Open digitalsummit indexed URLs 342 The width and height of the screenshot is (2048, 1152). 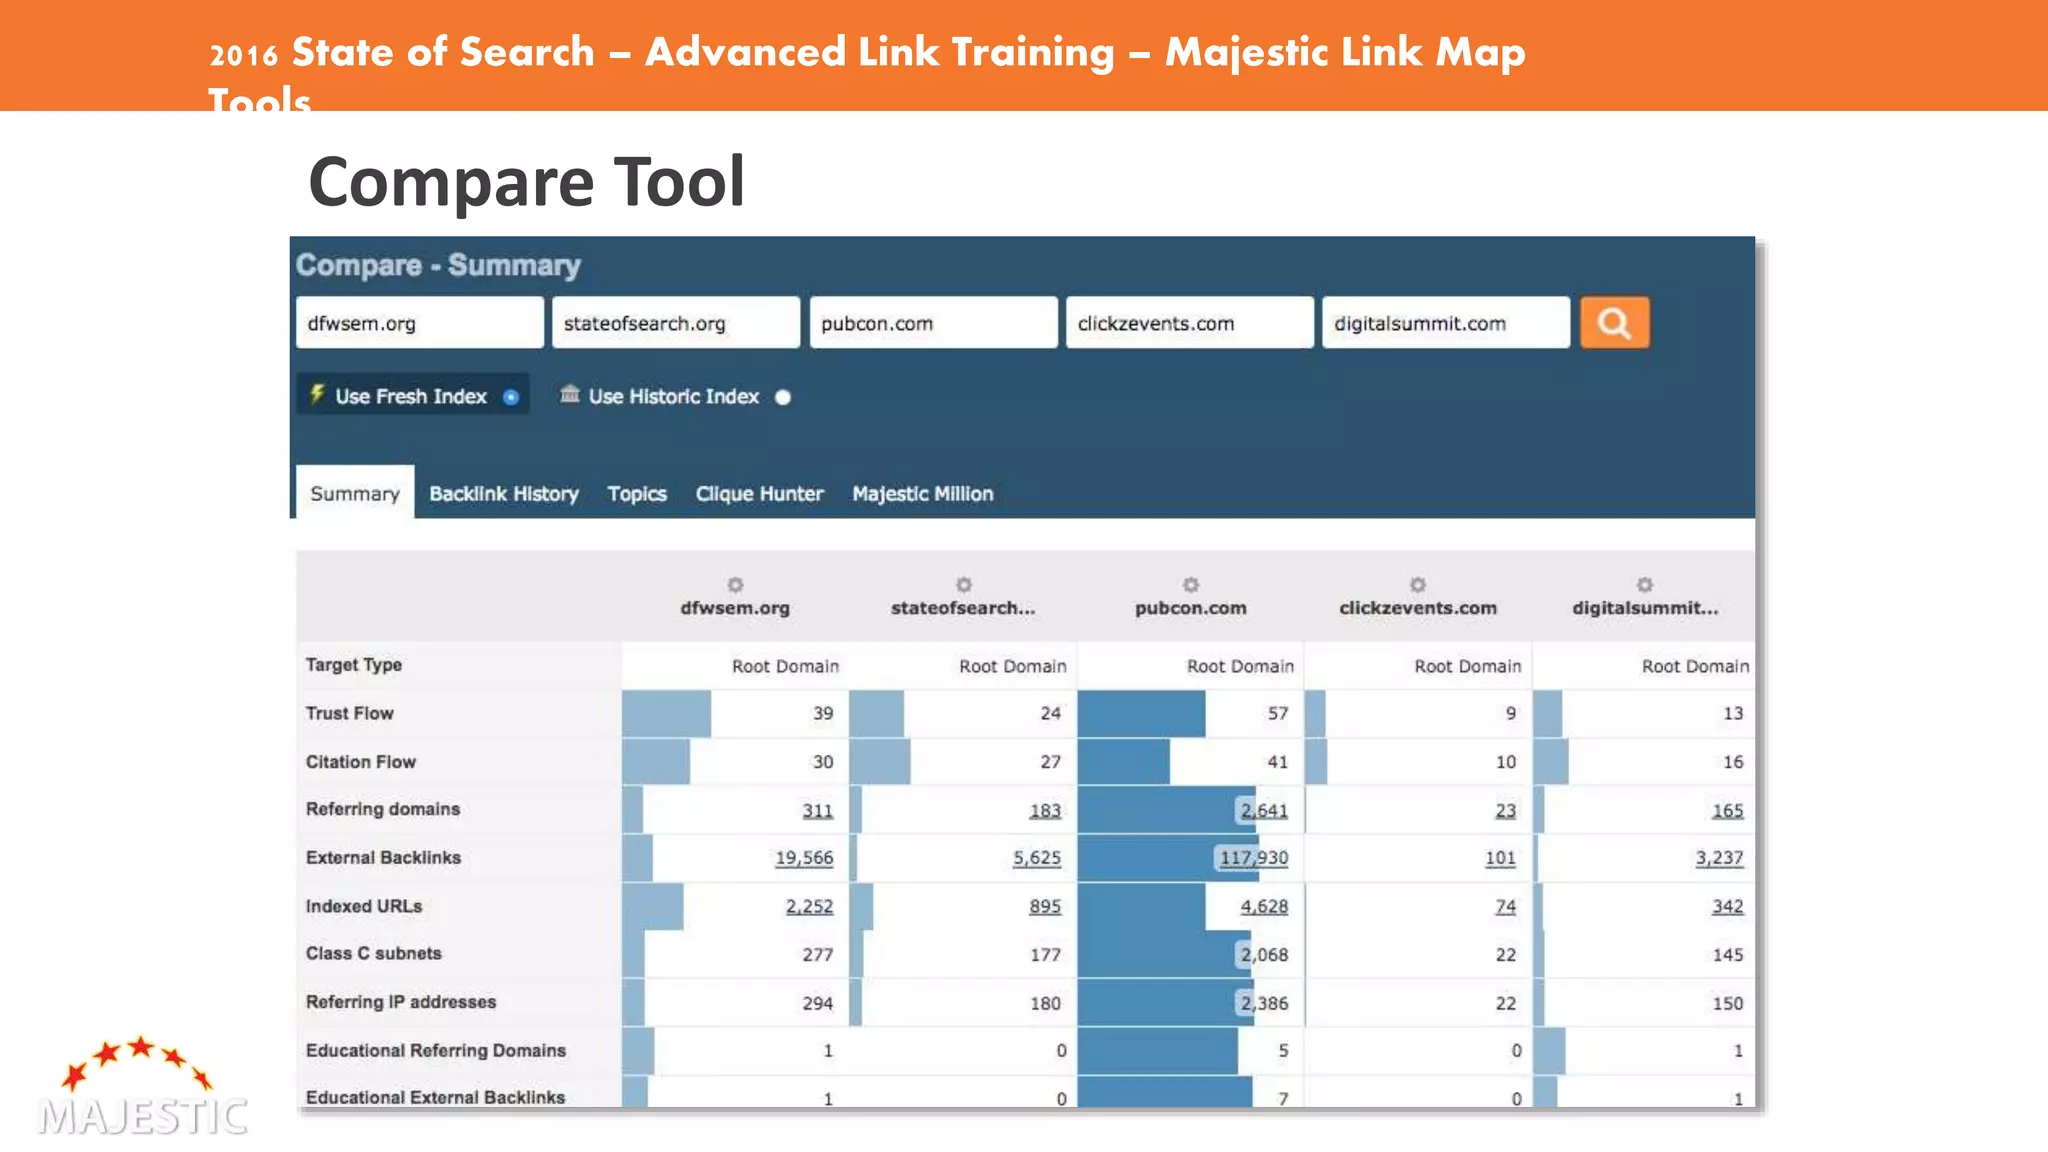tap(1728, 906)
